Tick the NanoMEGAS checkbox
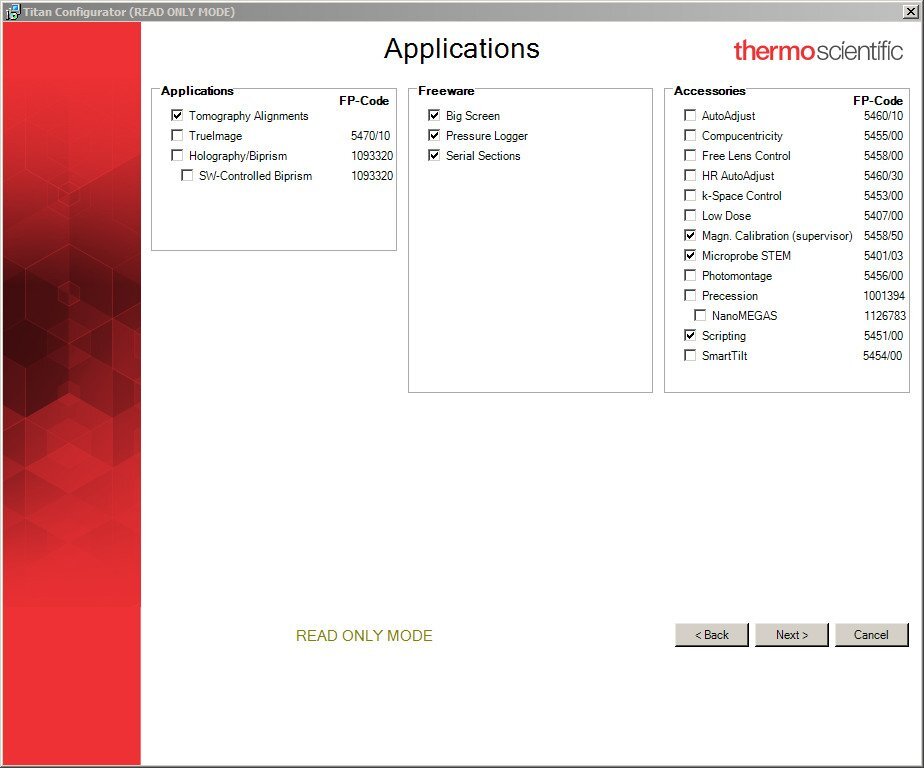924x768 pixels. click(x=700, y=316)
